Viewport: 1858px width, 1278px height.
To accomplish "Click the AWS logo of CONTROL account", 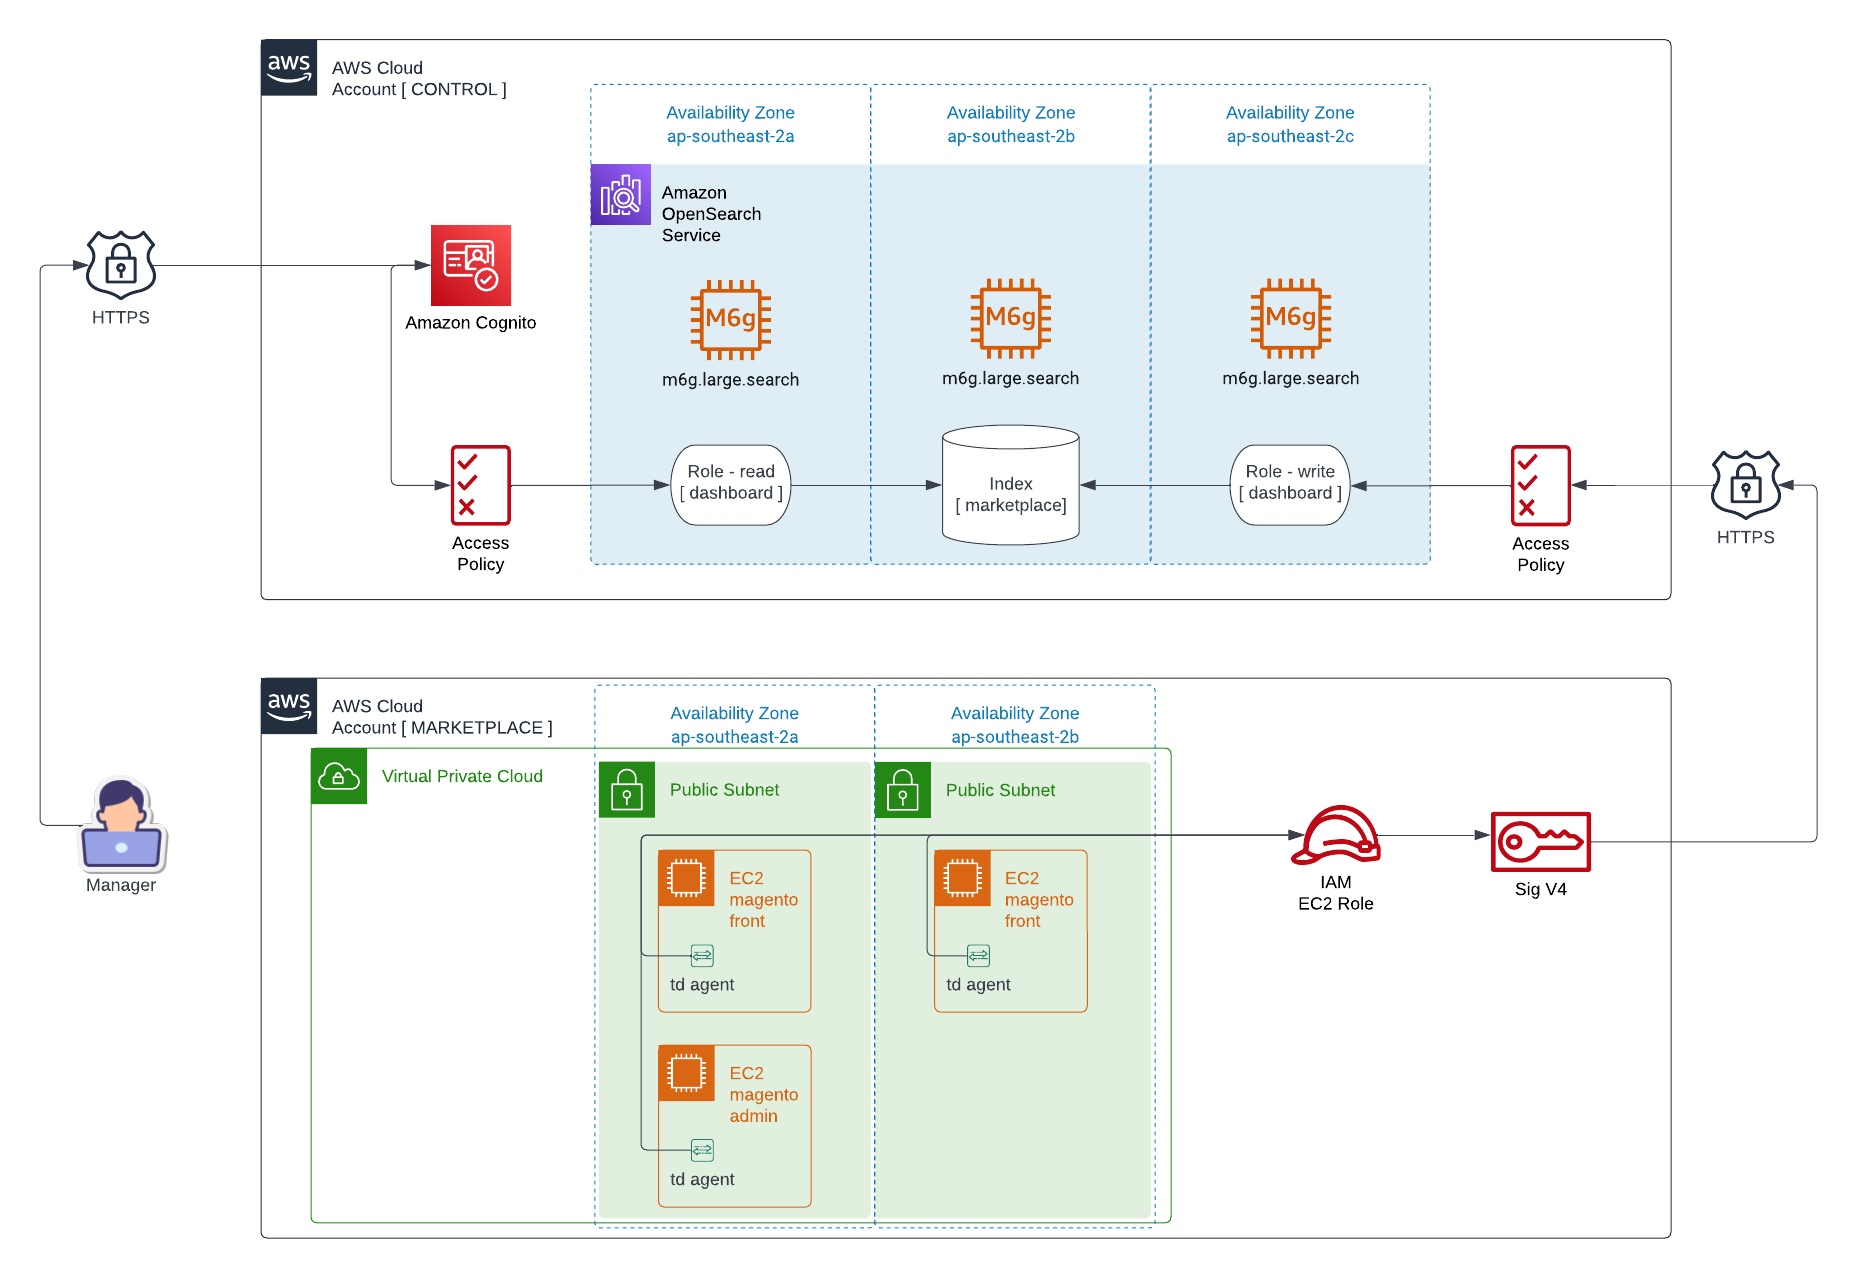I will (289, 68).
